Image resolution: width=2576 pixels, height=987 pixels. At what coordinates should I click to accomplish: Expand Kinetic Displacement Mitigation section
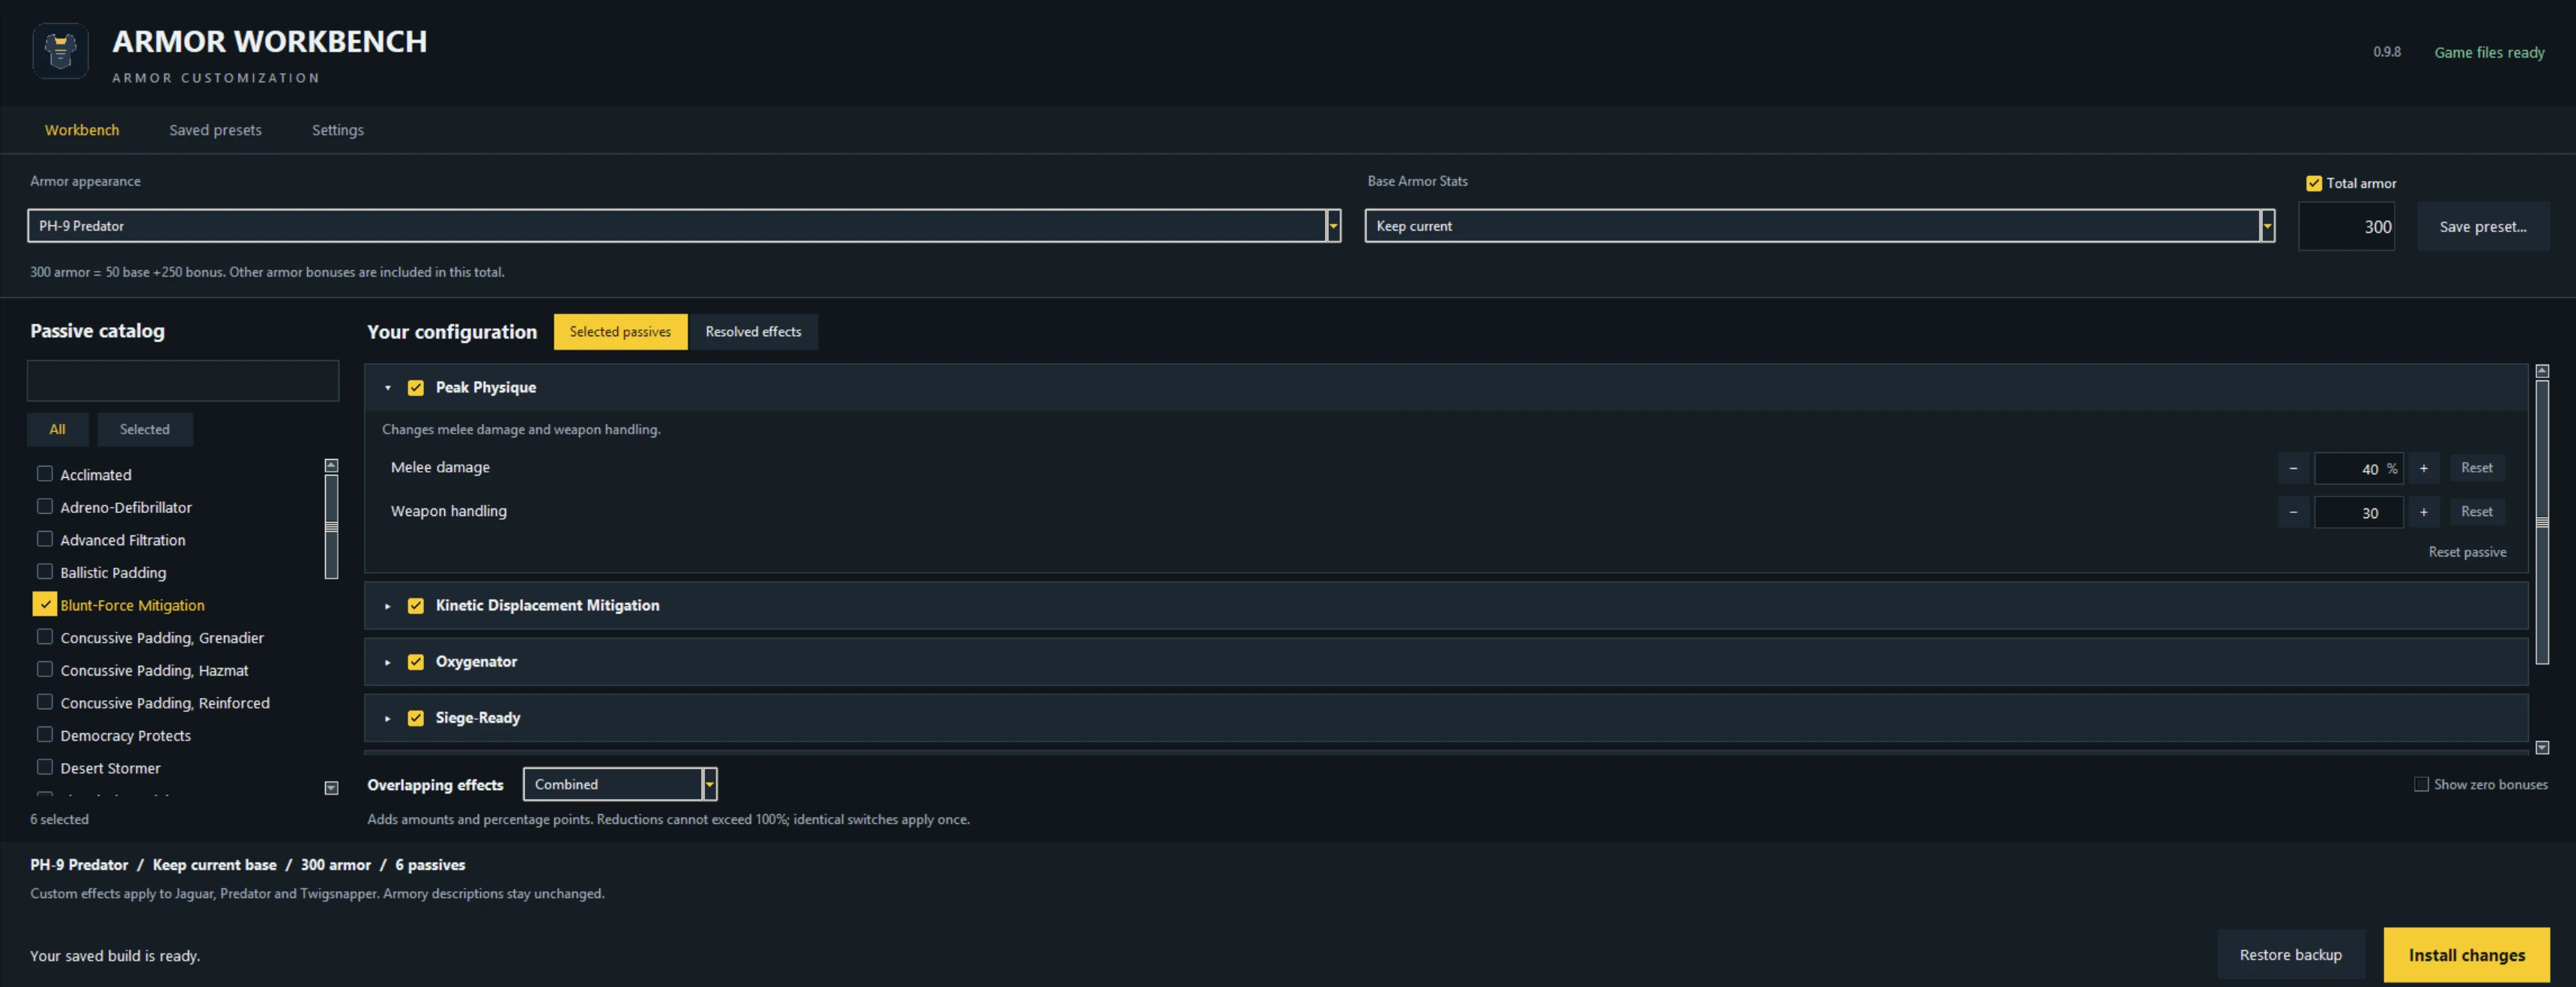tap(388, 606)
